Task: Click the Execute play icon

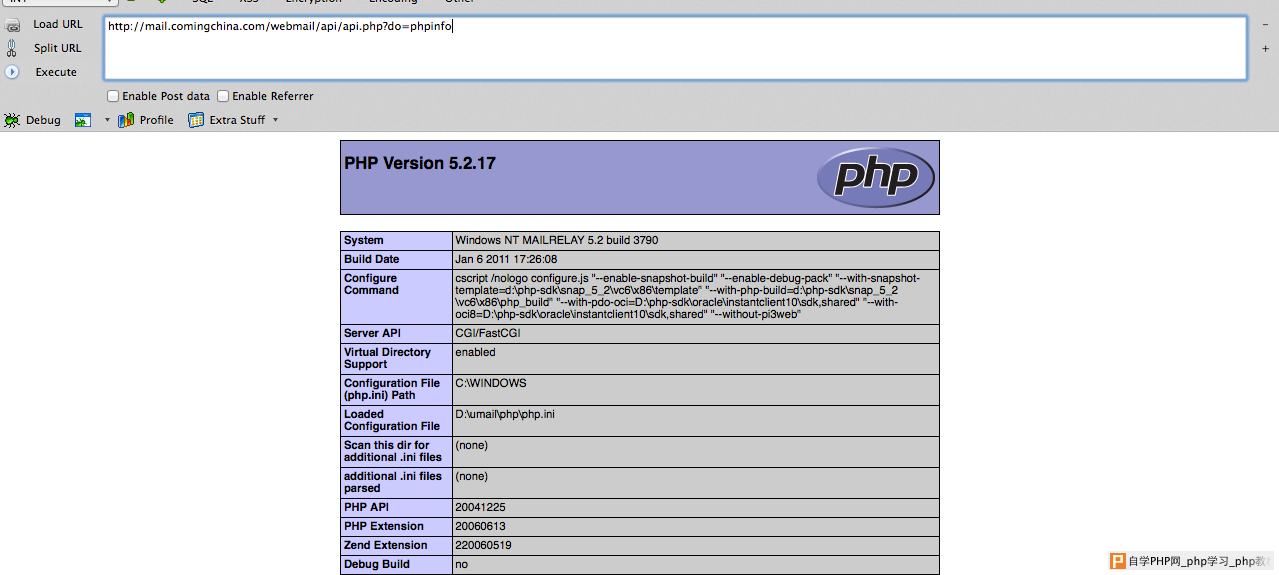Action: 12,72
